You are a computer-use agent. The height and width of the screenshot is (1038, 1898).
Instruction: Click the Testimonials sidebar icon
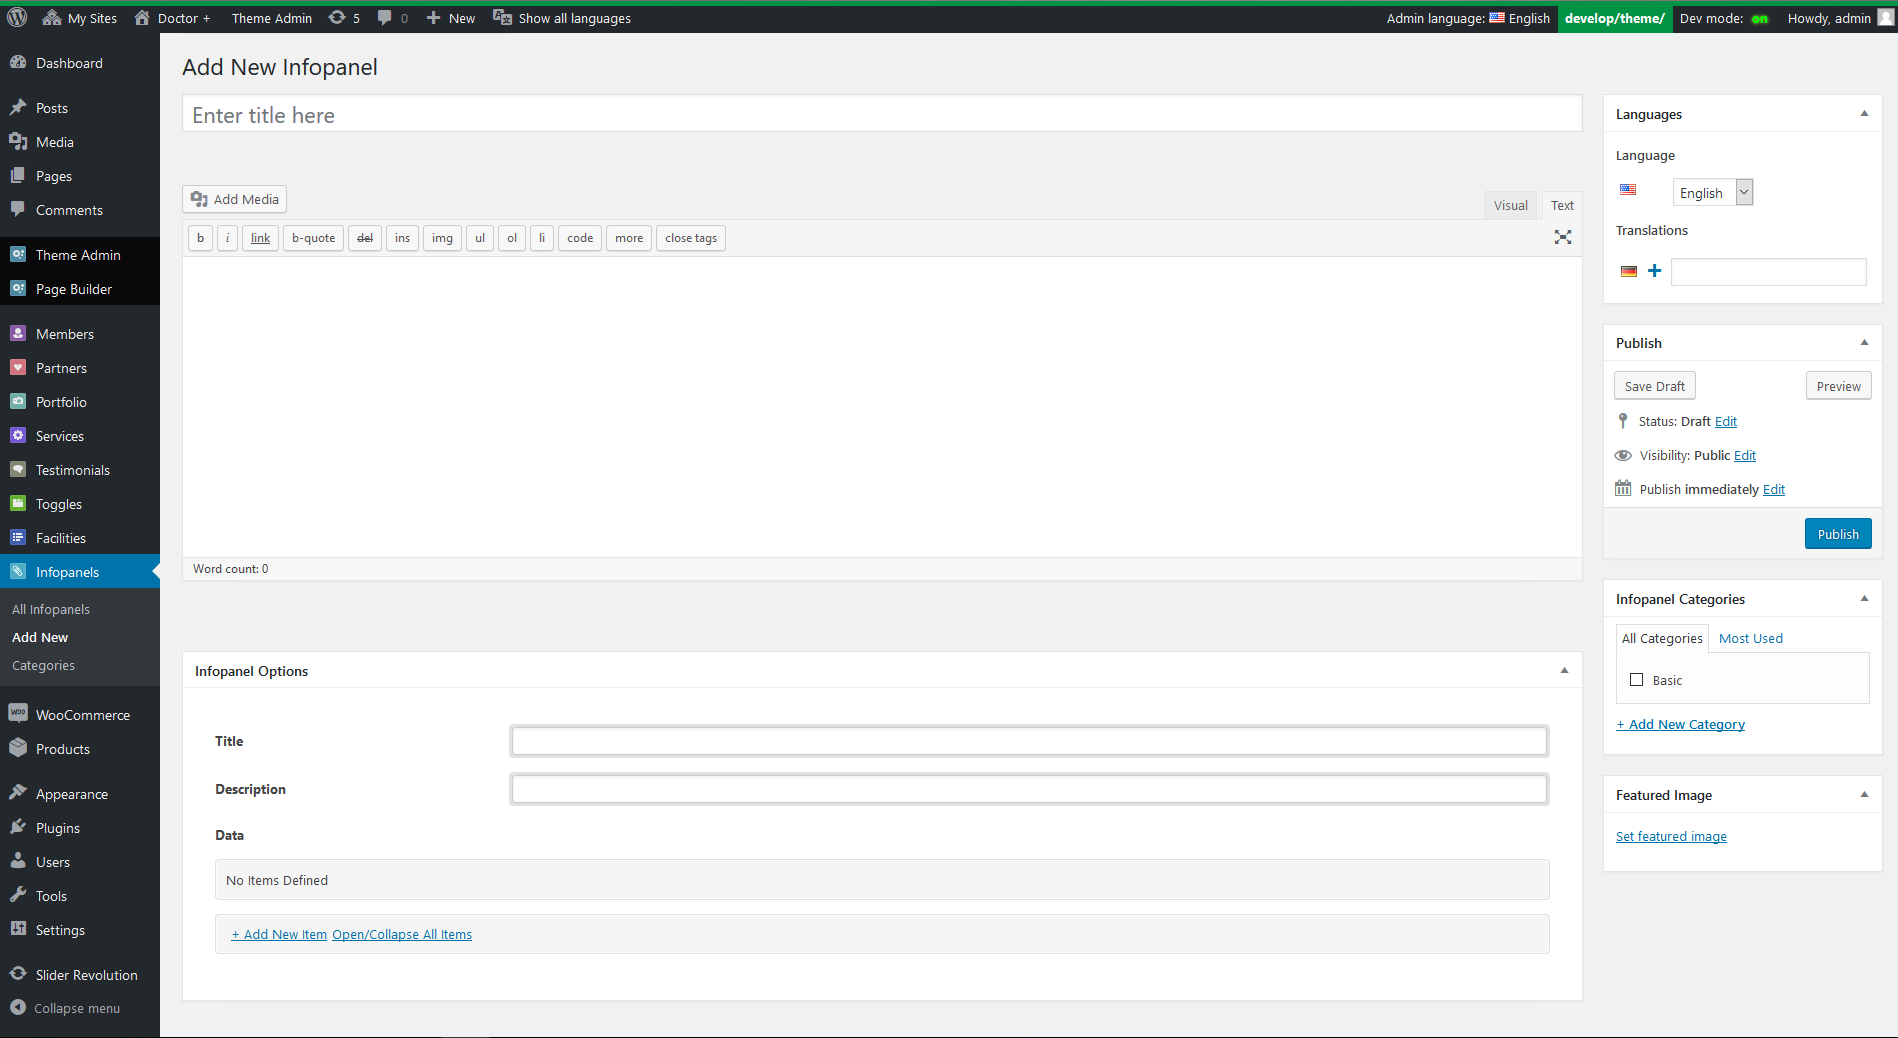pyautogui.click(x=18, y=469)
